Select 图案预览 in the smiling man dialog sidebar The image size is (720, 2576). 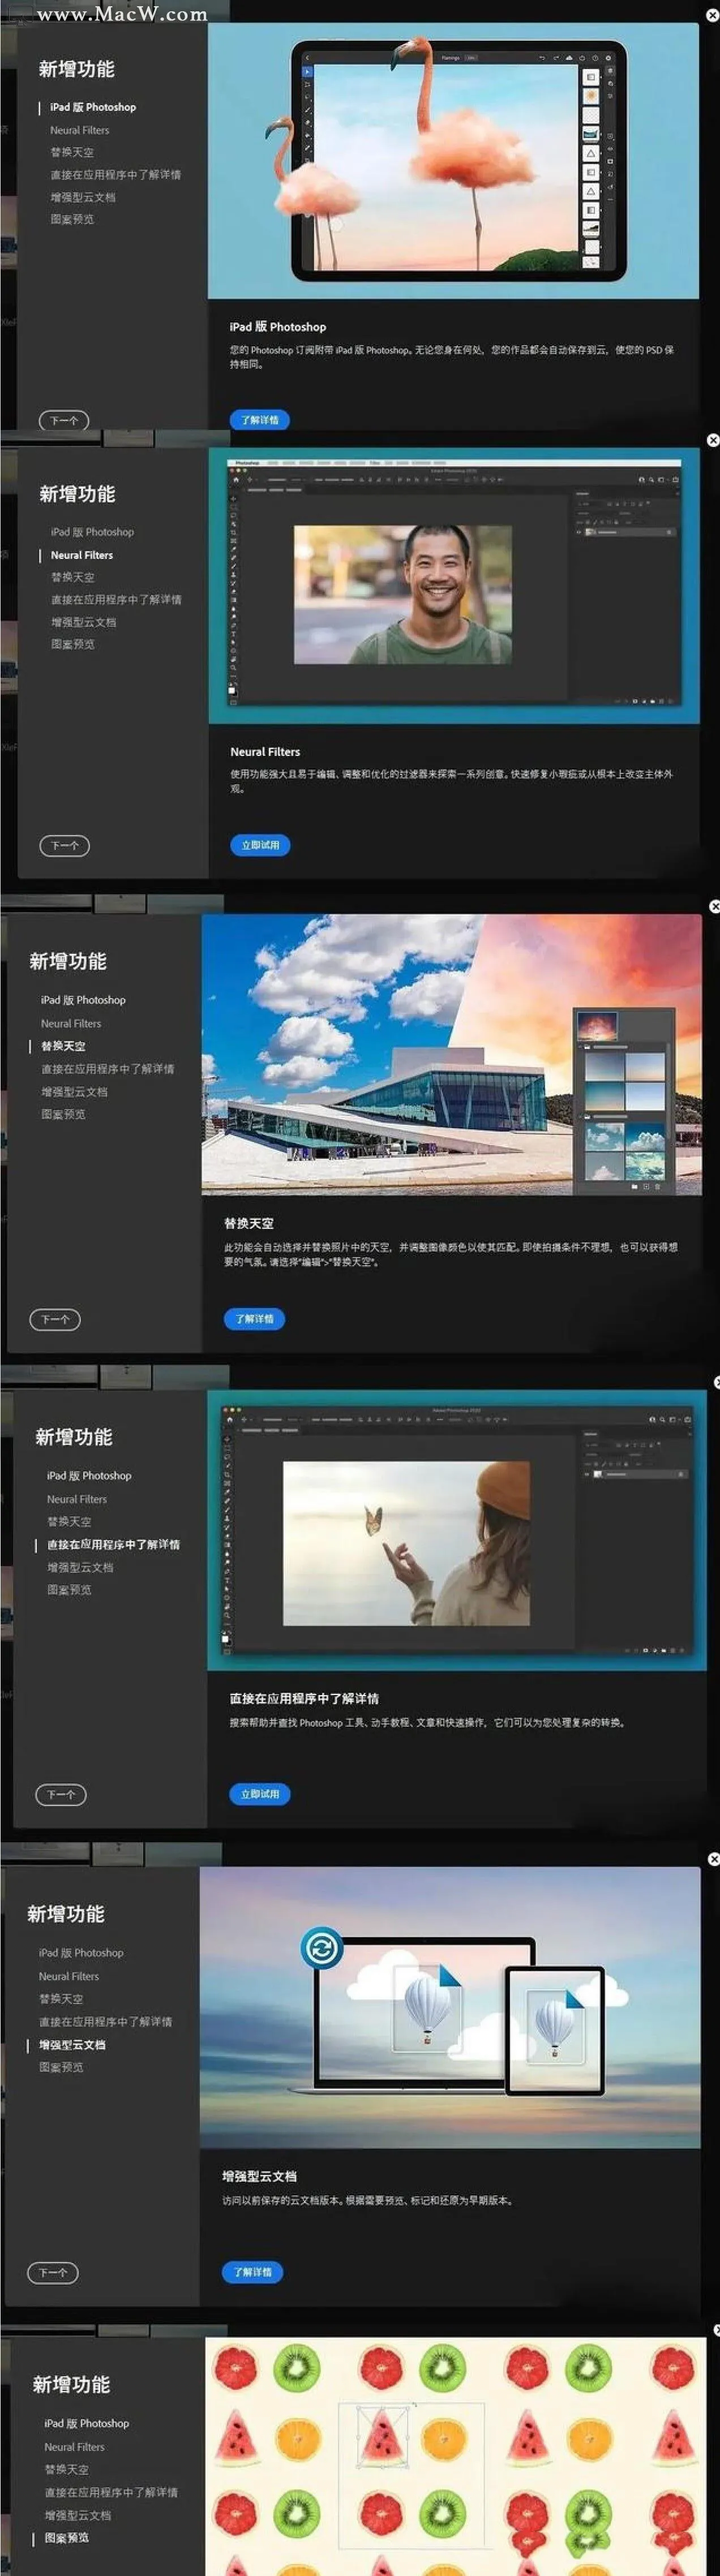(73, 644)
